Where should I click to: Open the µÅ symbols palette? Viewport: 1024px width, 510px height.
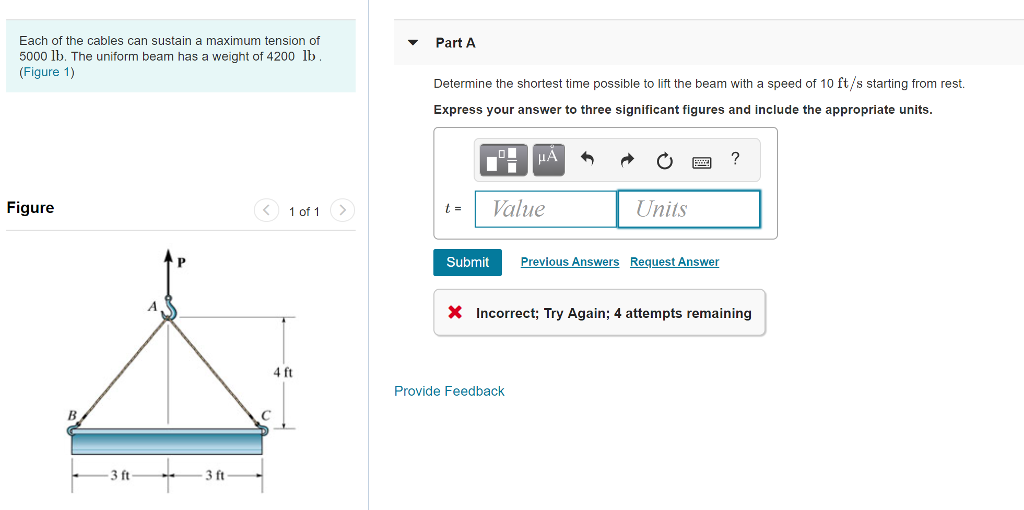click(549, 160)
